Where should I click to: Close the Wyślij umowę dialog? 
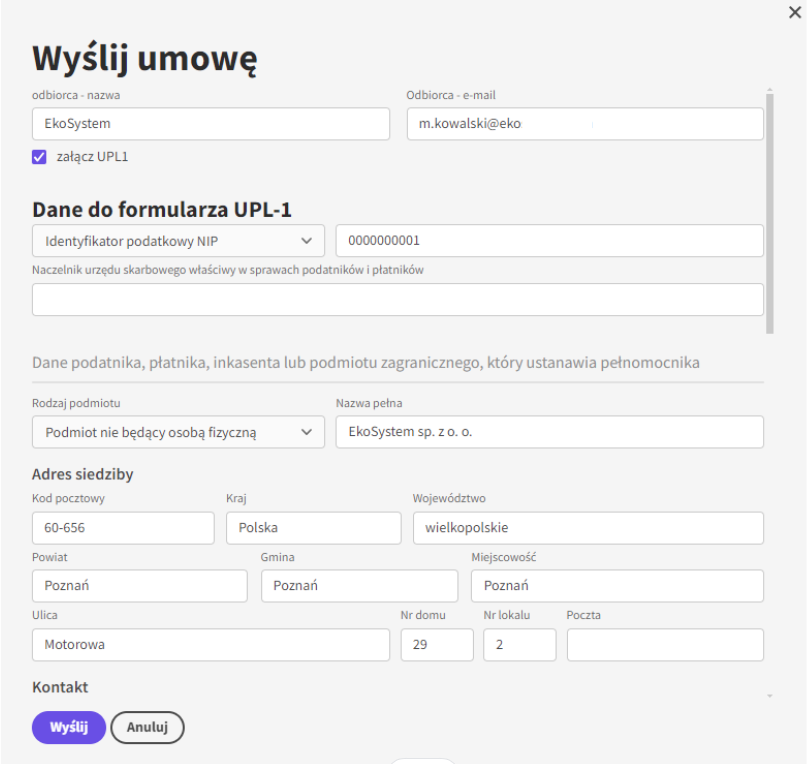[795, 12]
